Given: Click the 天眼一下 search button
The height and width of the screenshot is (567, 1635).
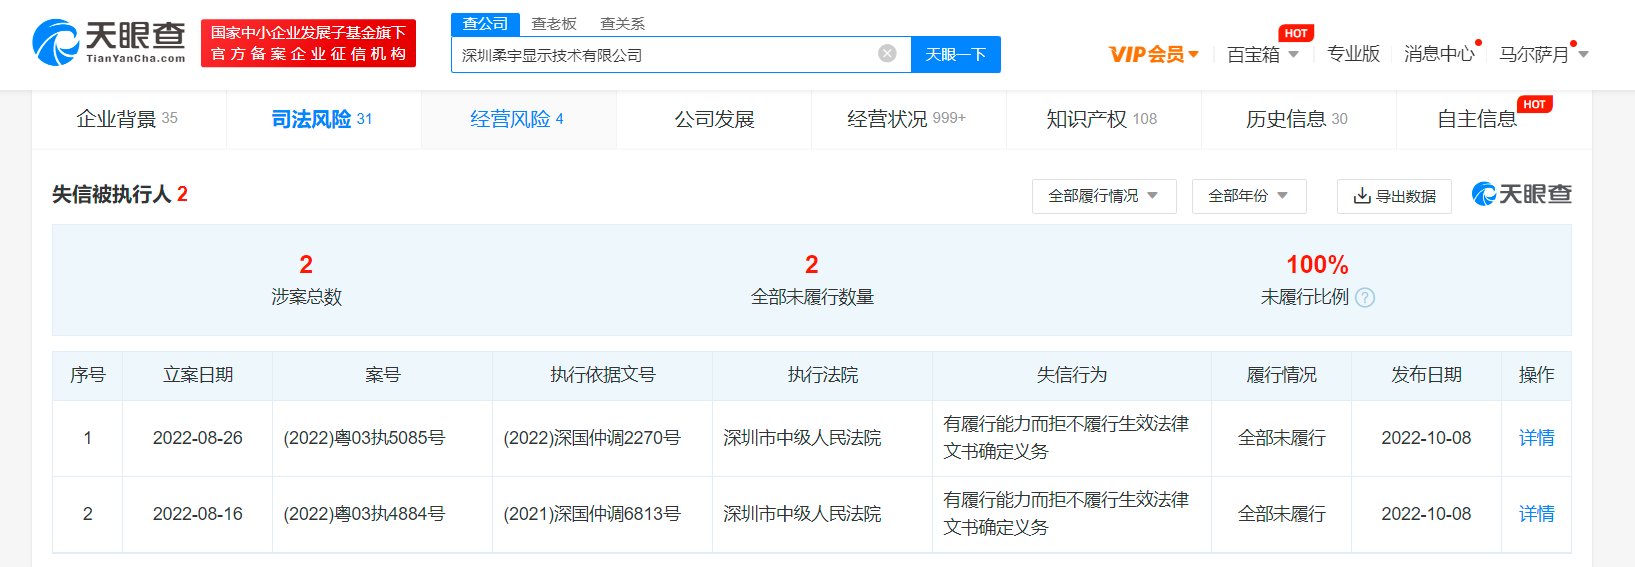Looking at the screenshot, I should [956, 54].
